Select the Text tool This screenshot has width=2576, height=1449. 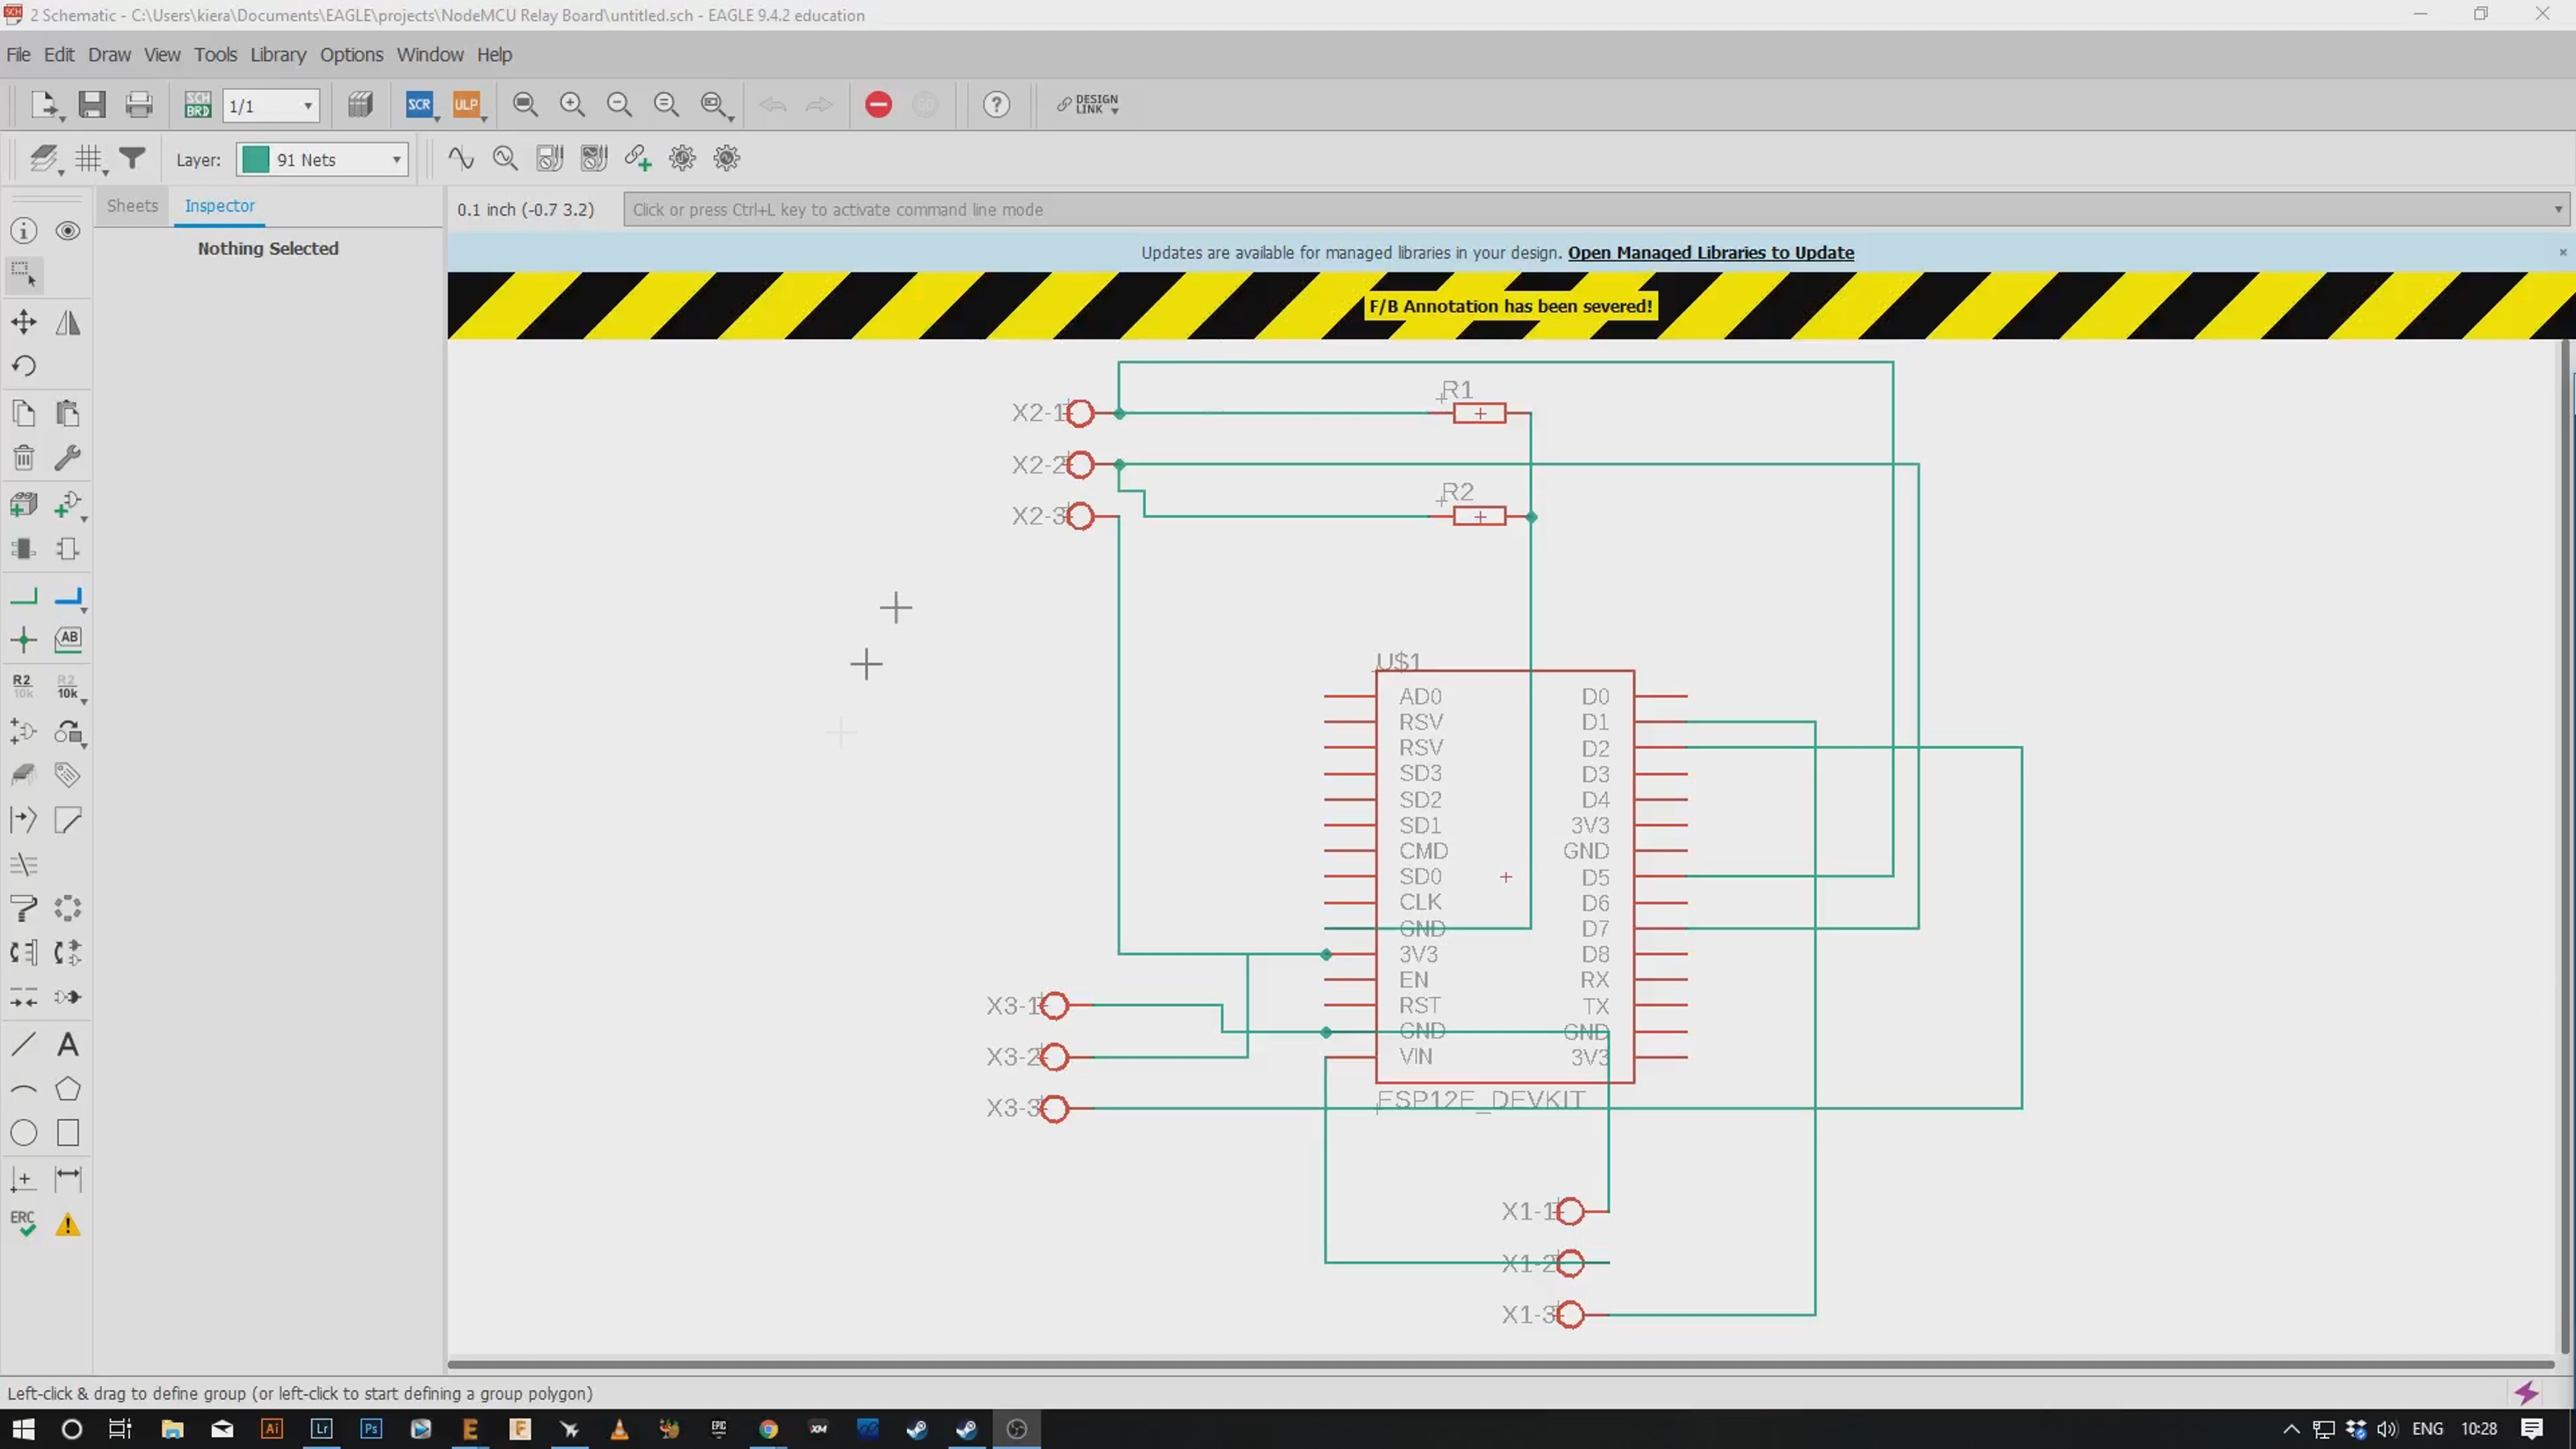click(x=67, y=1045)
